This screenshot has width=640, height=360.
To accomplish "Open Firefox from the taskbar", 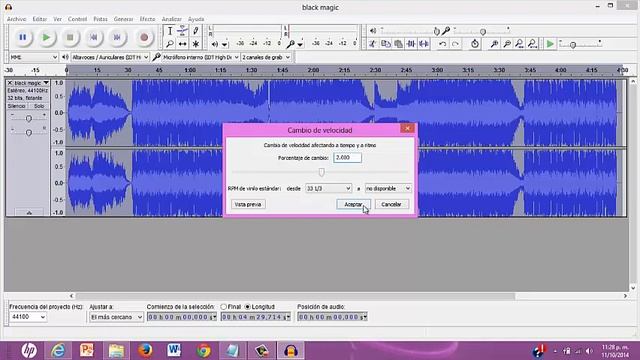I will (145, 351).
